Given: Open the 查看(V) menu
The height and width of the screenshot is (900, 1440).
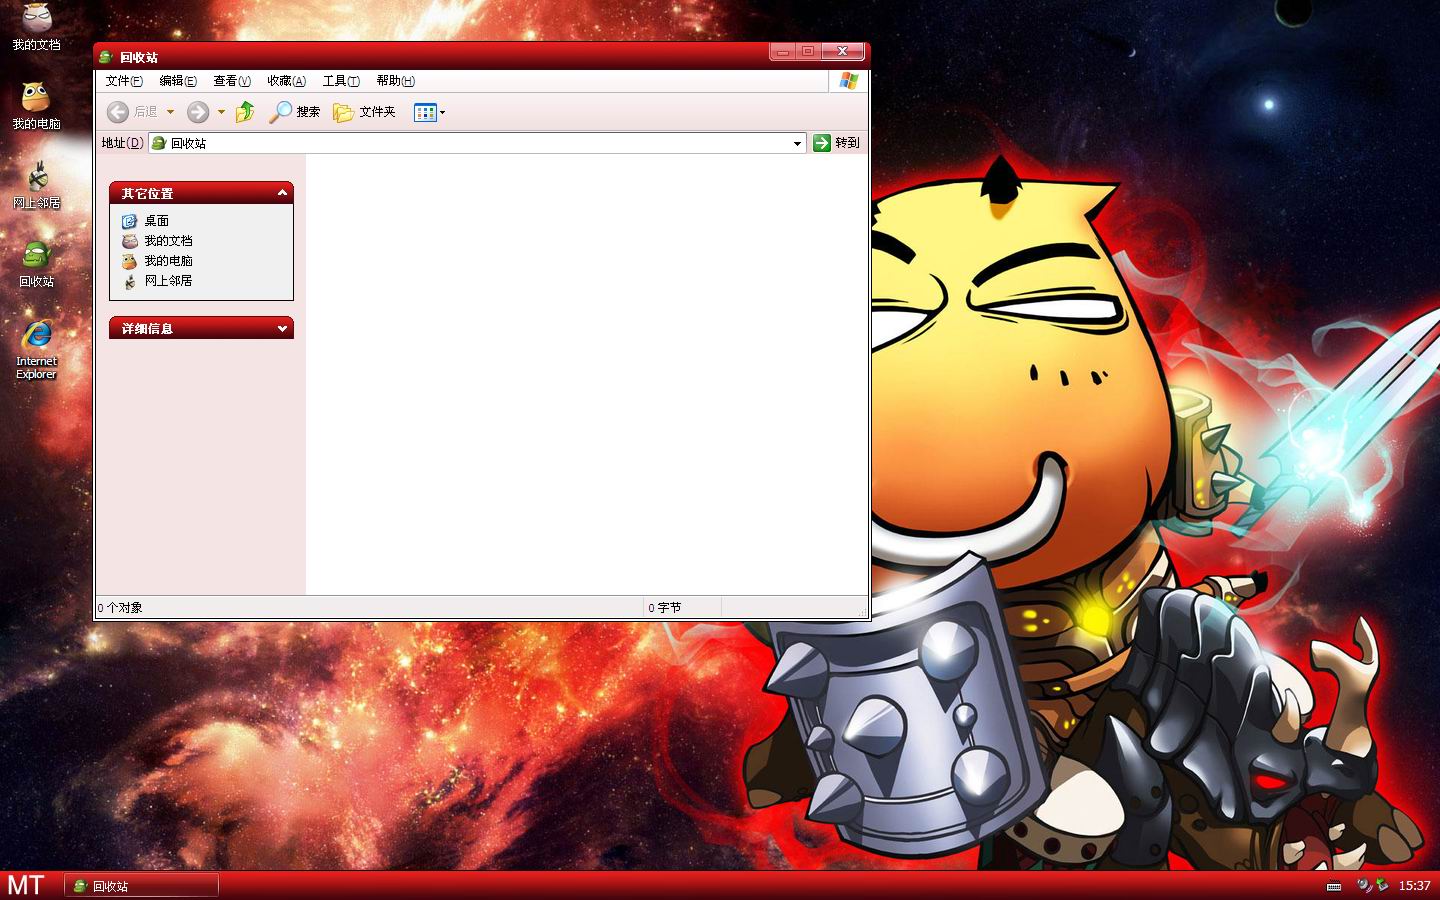Looking at the screenshot, I should click(232, 81).
